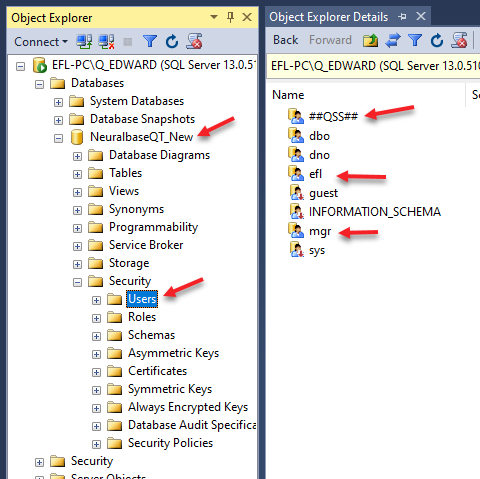Screen dimensions: 480x479
Task: Click the disabled user icon next to guest
Action: click(297, 192)
